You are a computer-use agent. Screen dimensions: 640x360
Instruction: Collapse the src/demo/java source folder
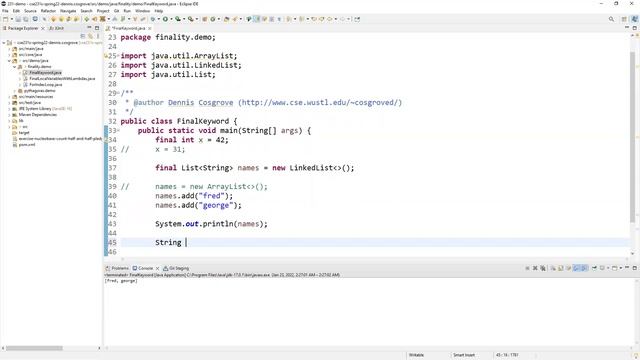9,60
